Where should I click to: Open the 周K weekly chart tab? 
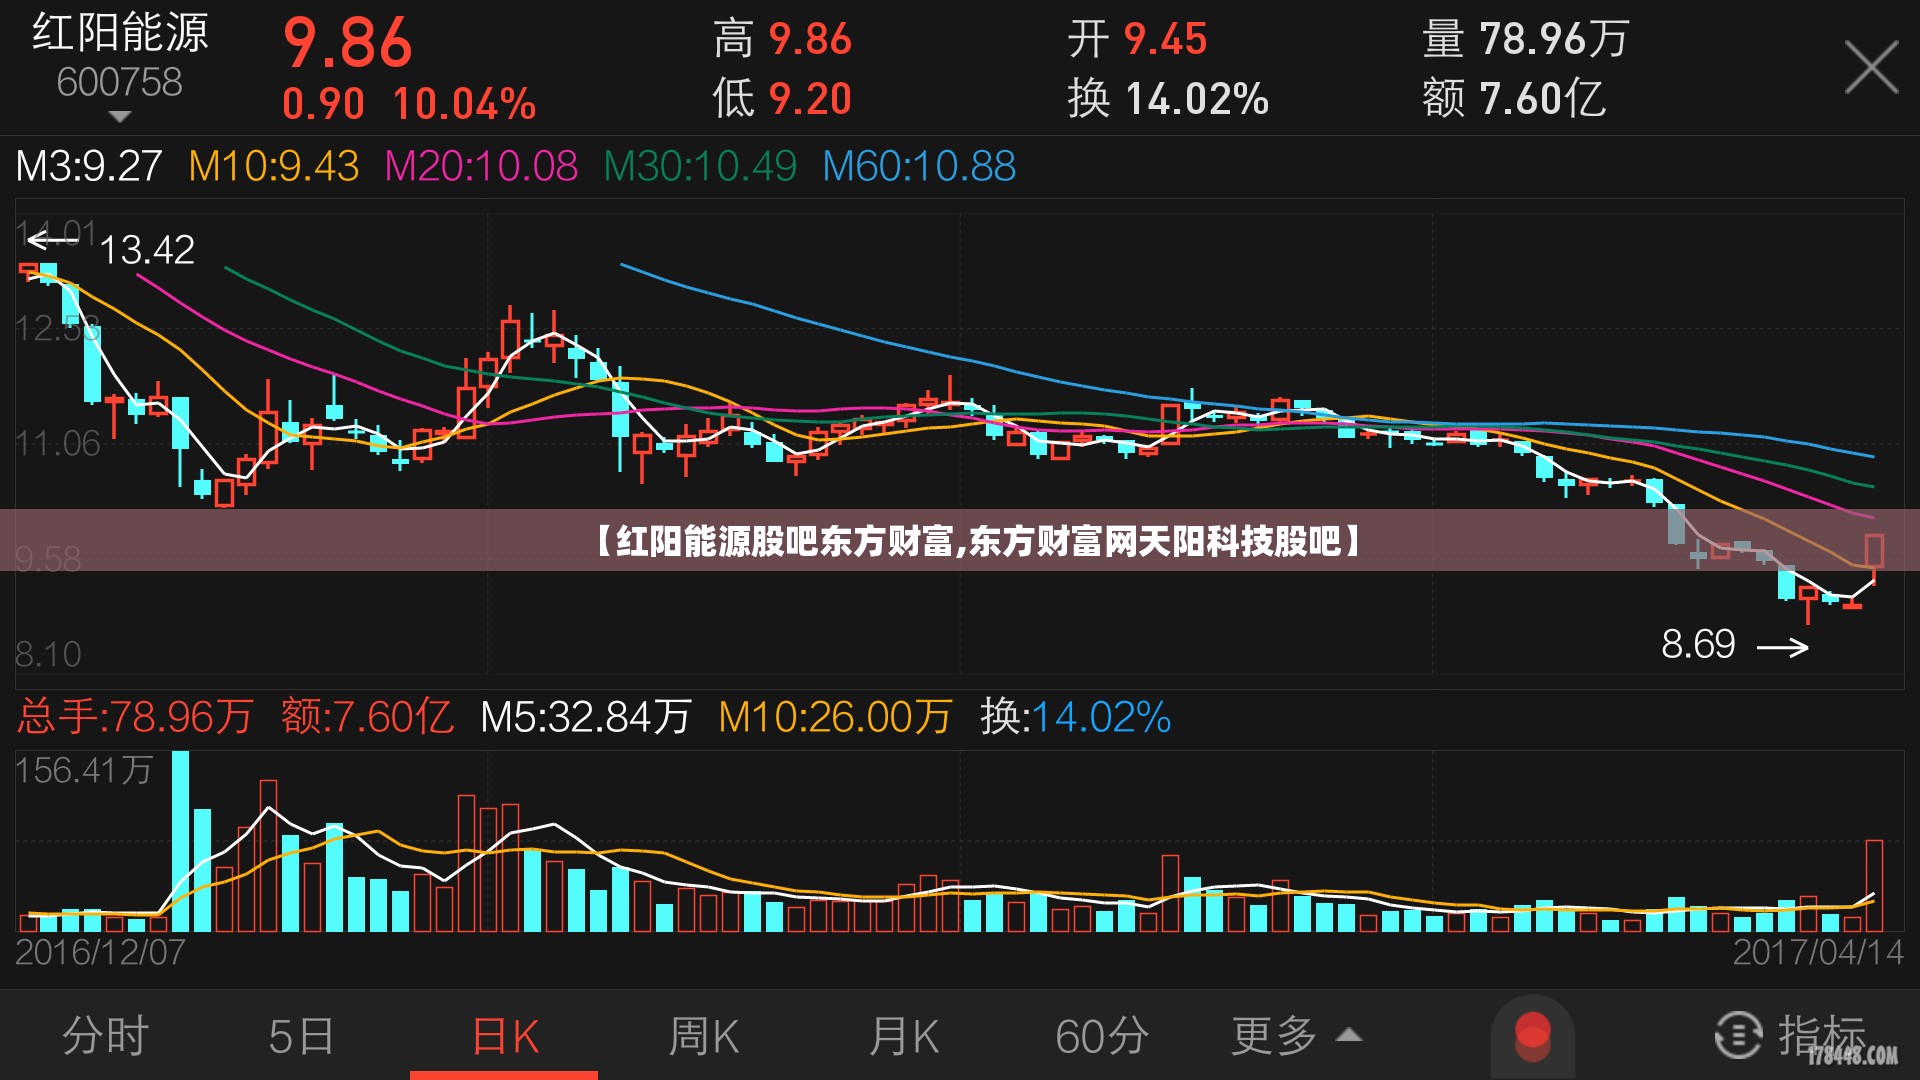704,1036
